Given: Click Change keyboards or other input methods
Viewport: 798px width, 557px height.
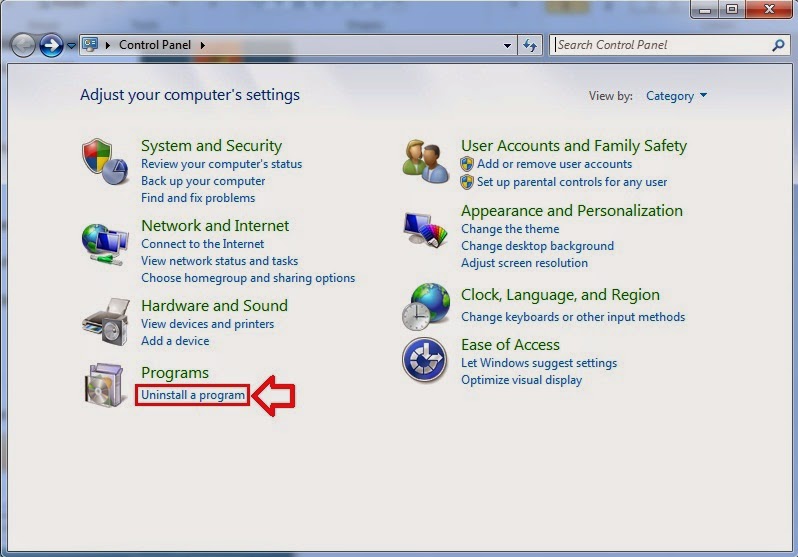Looking at the screenshot, I should click(x=573, y=317).
